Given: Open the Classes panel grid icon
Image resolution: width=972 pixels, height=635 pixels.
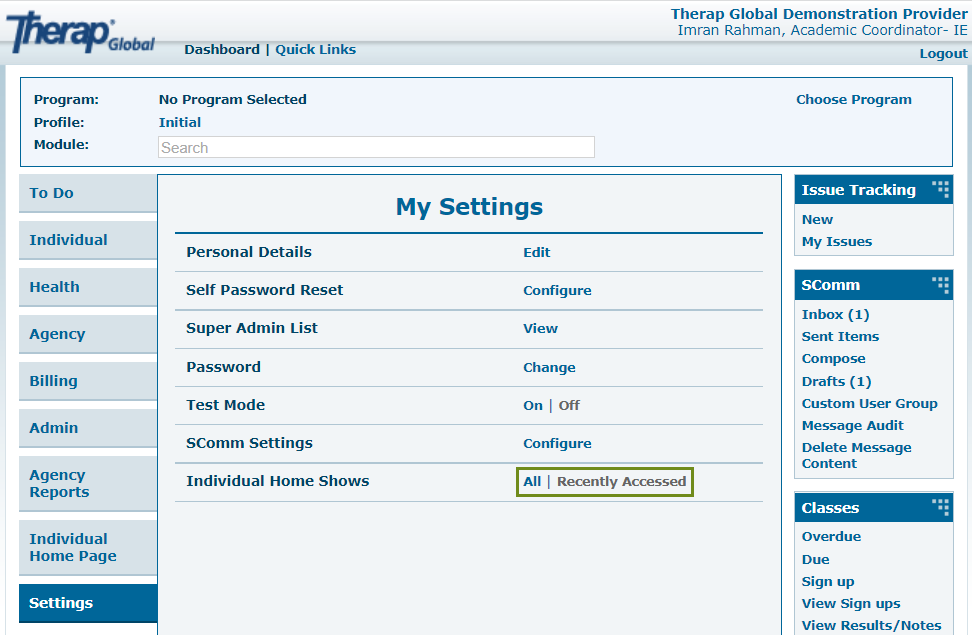Looking at the screenshot, I should [940, 507].
